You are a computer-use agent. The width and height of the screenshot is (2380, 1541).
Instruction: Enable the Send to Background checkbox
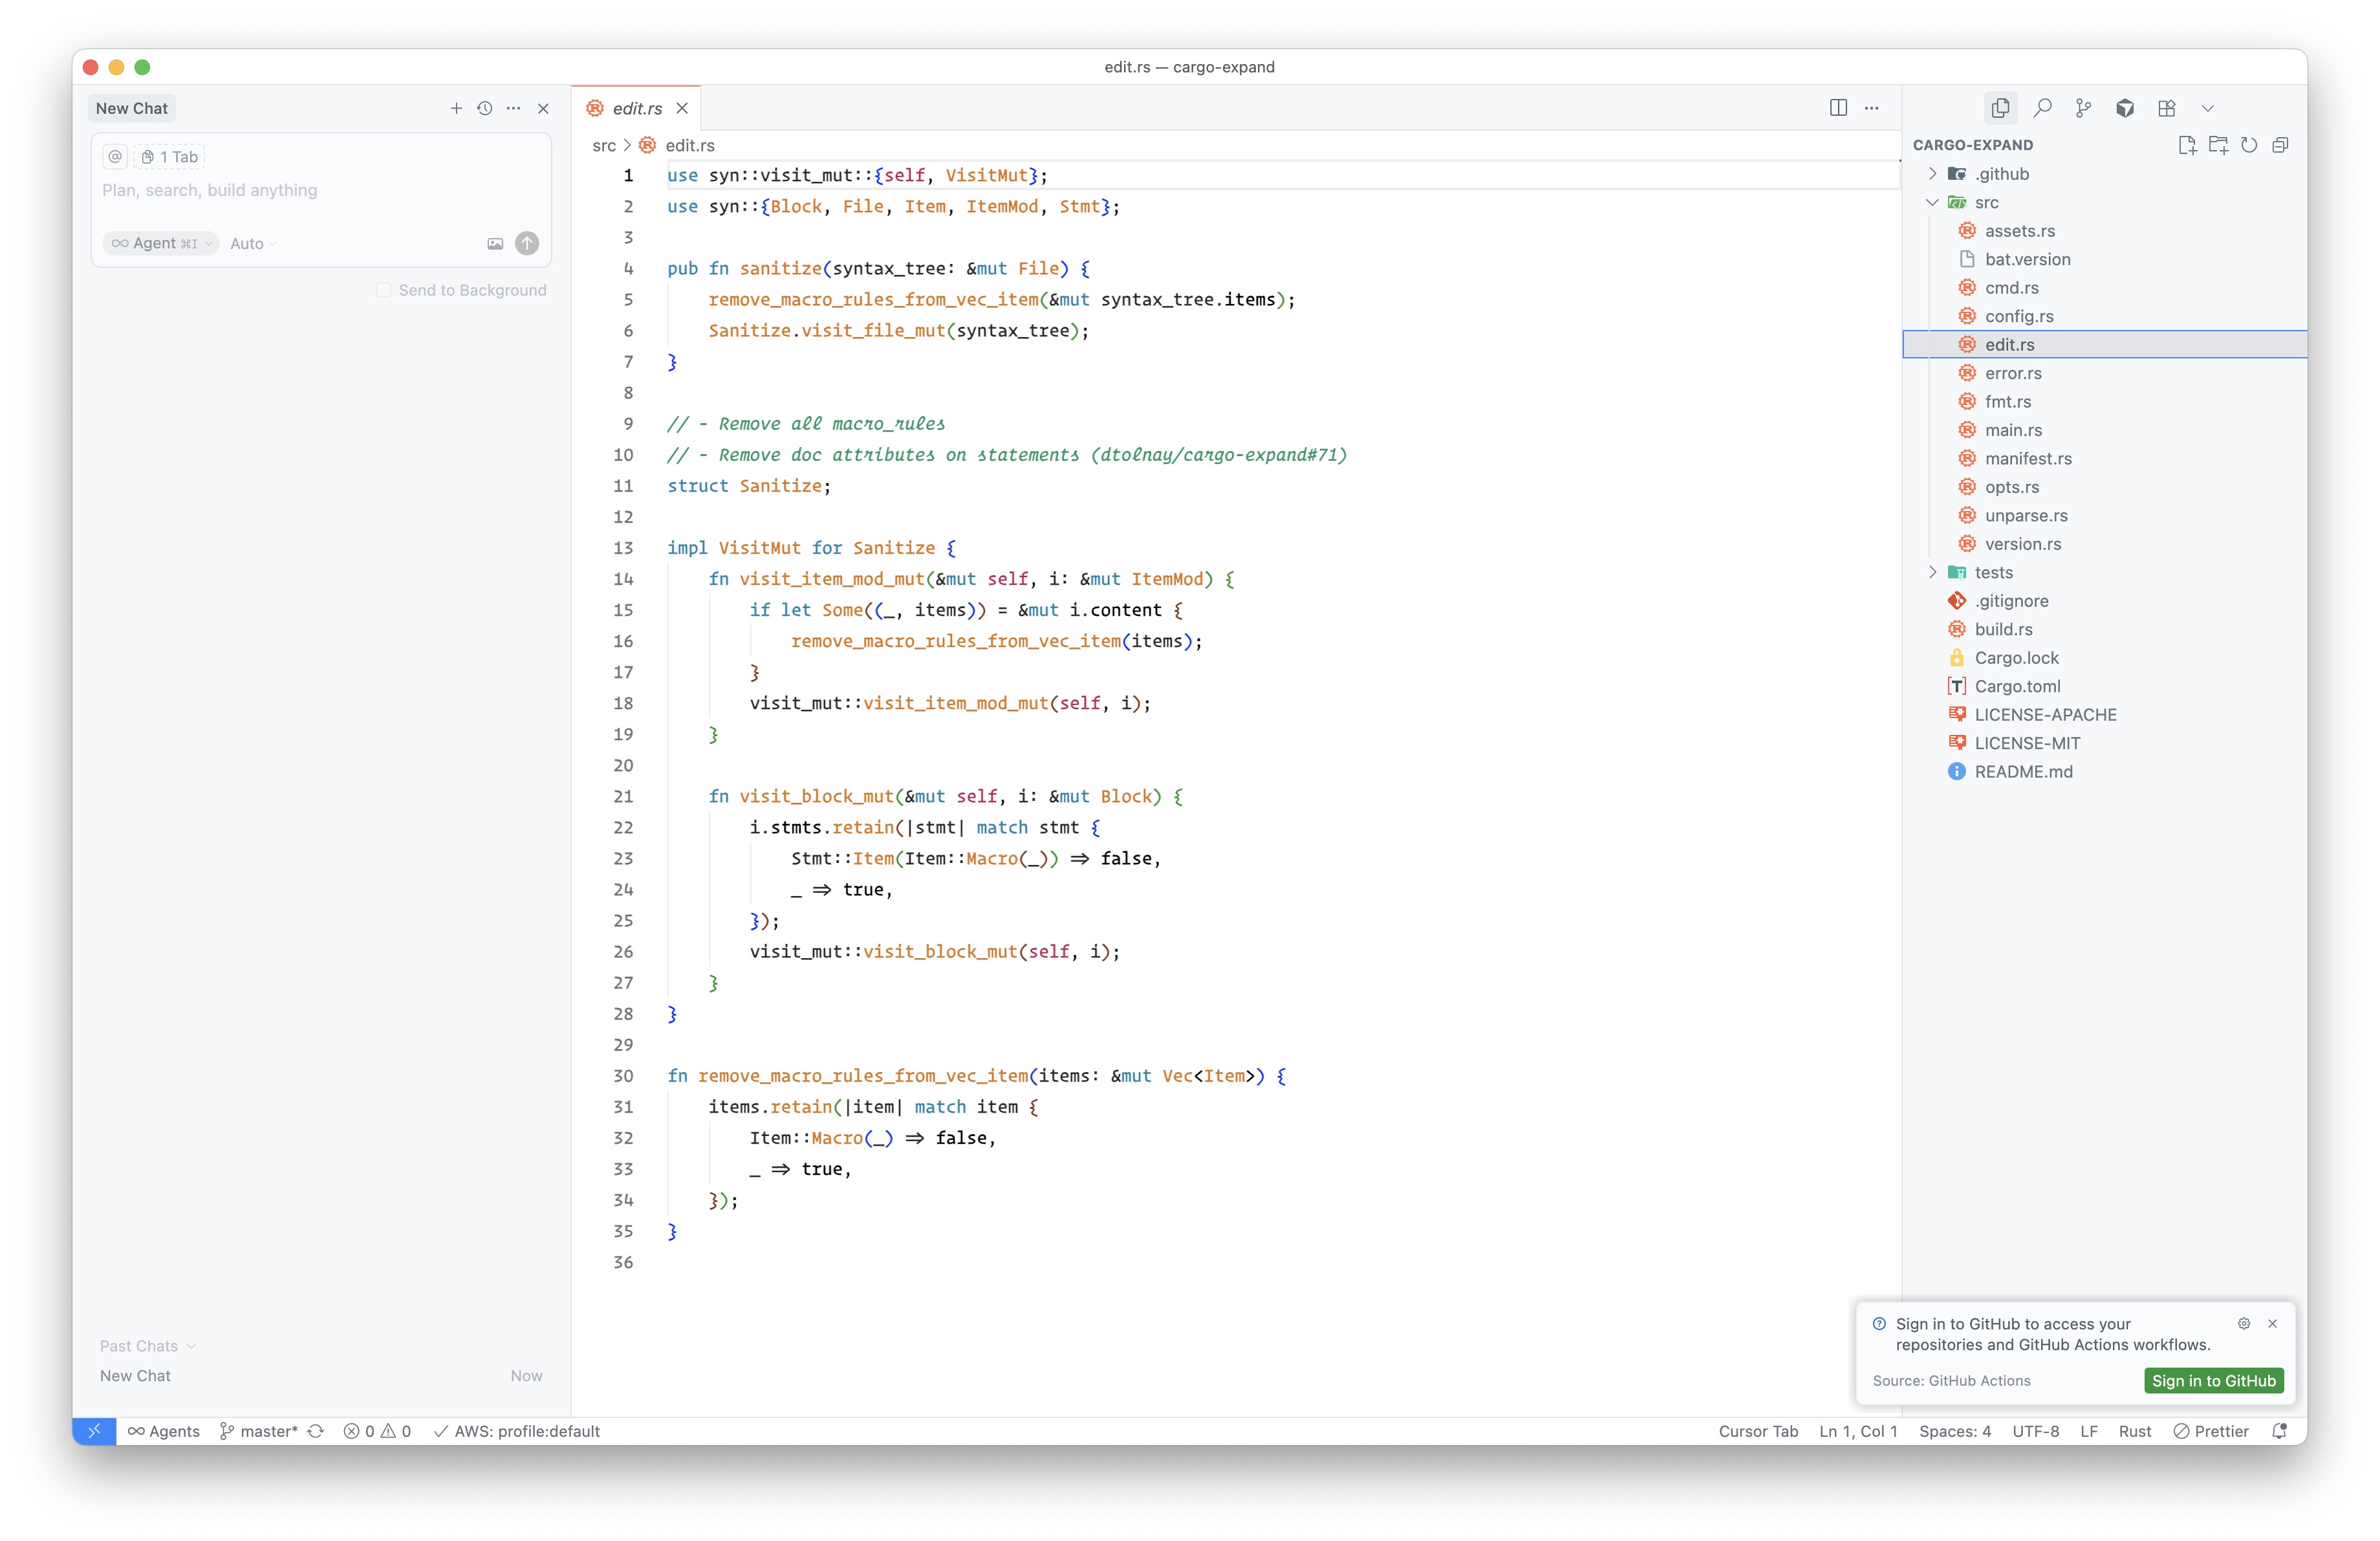coord(384,290)
